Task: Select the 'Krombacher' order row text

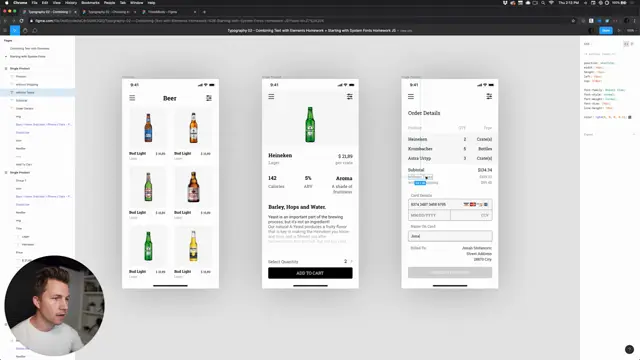Action: point(420,149)
